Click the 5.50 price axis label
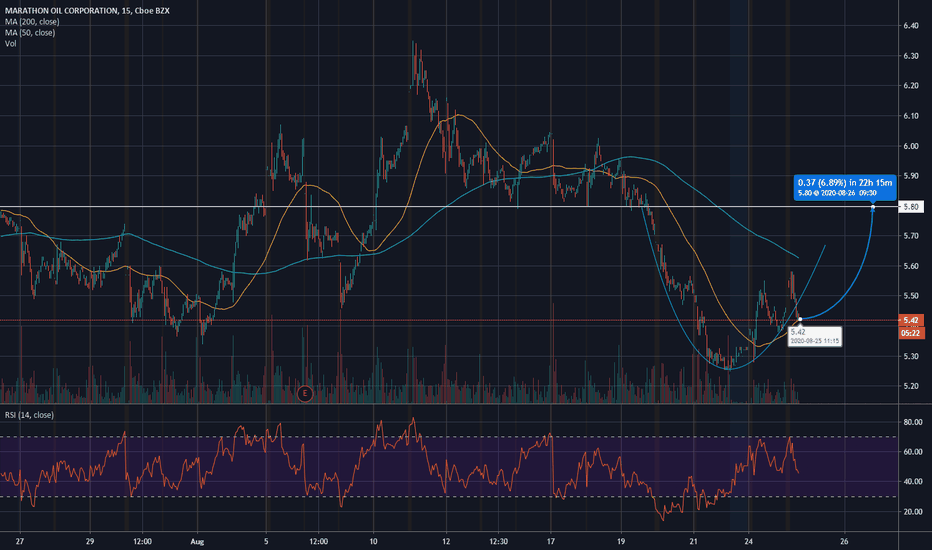Image resolution: width=932 pixels, height=550 pixels. pos(911,296)
